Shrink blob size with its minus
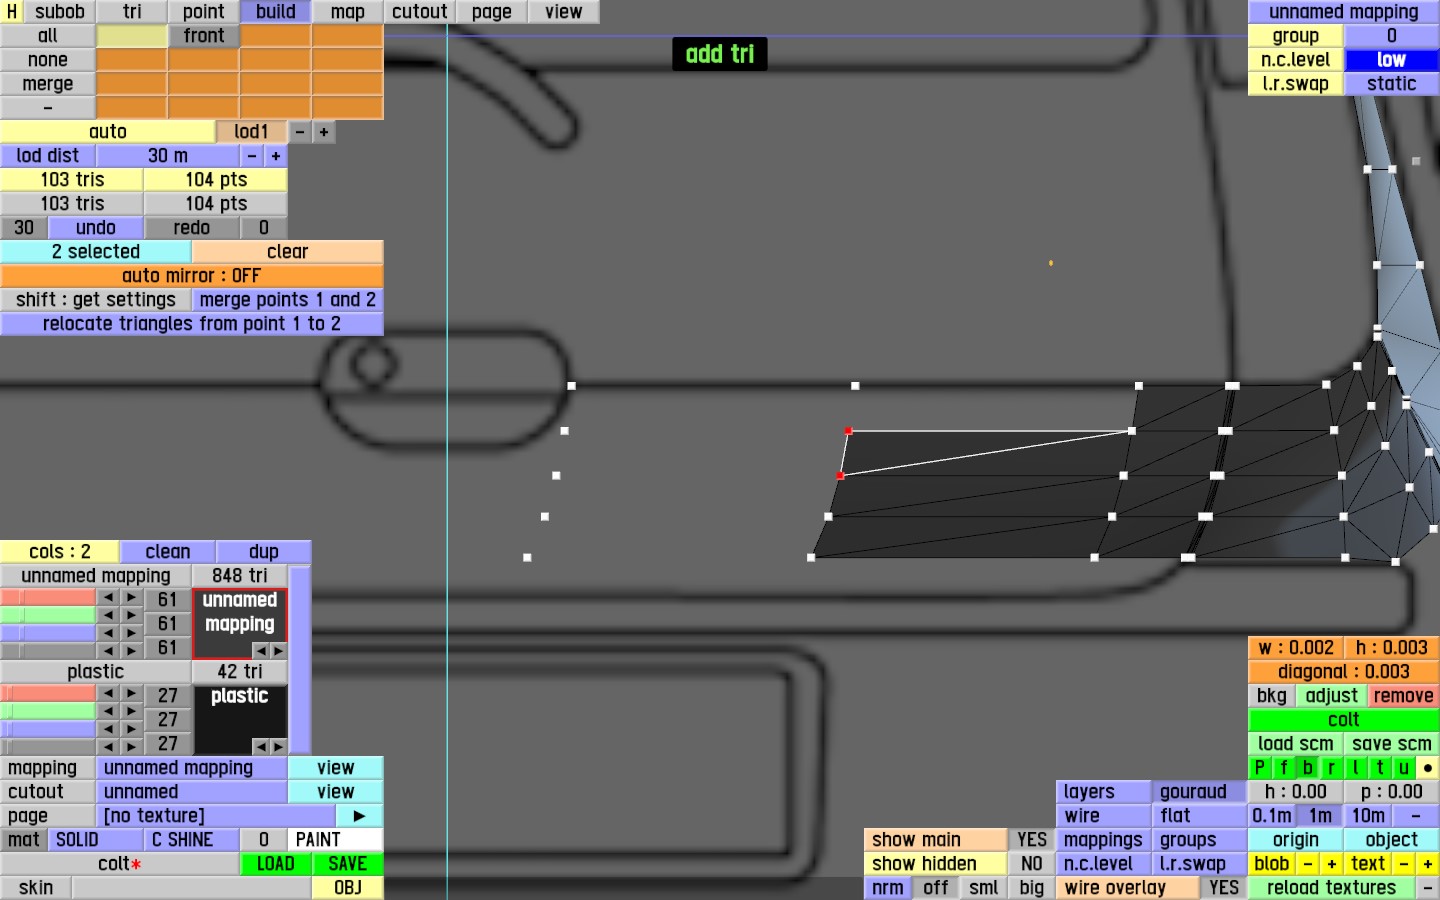This screenshot has width=1440, height=900. pyautogui.click(x=1307, y=864)
